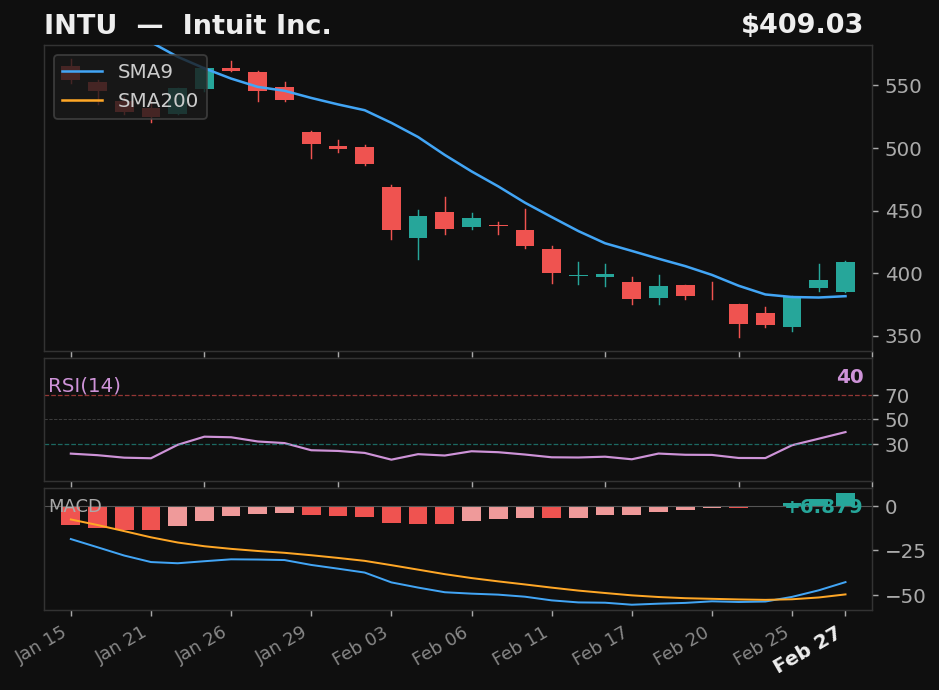Click the RSI 70 axis label
Screen dimensions: 939x690
(x=897, y=396)
